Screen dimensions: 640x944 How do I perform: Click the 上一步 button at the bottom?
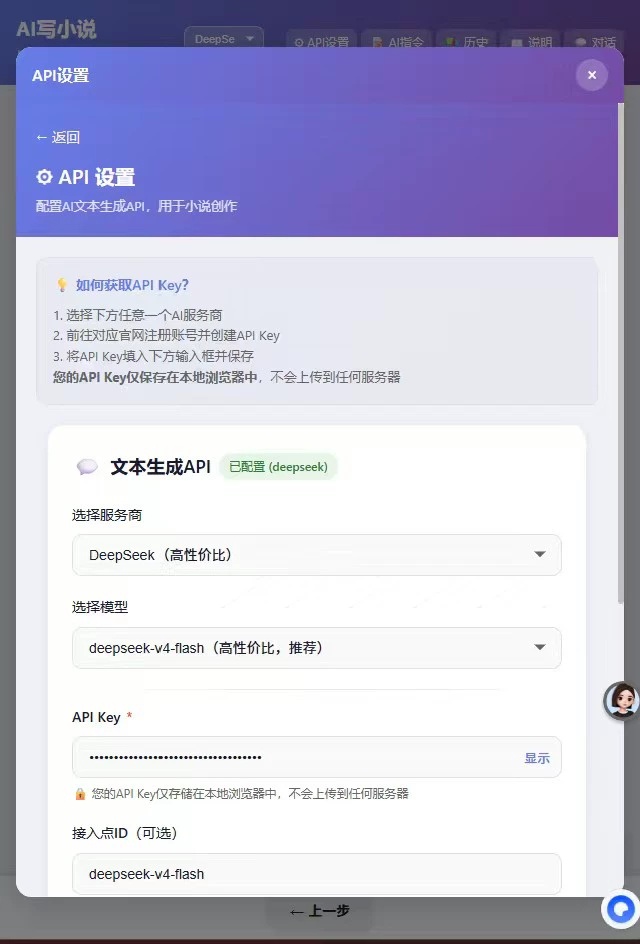pyautogui.click(x=318, y=911)
